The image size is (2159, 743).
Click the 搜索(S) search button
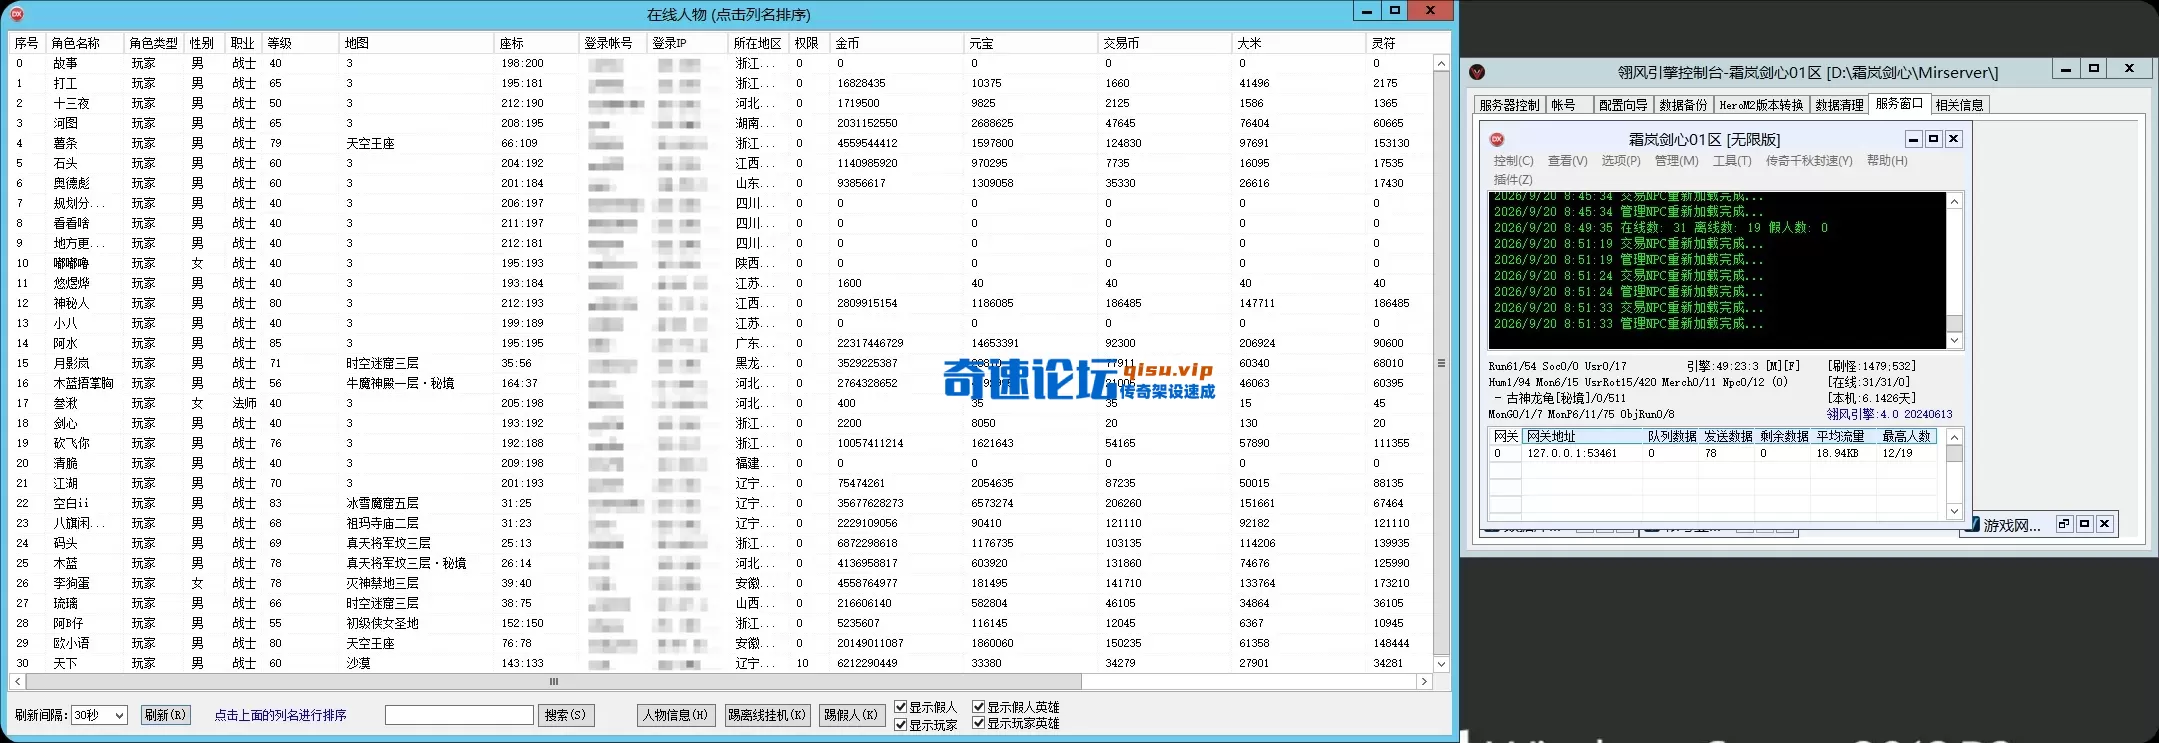pyautogui.click(x=566, y=715)
